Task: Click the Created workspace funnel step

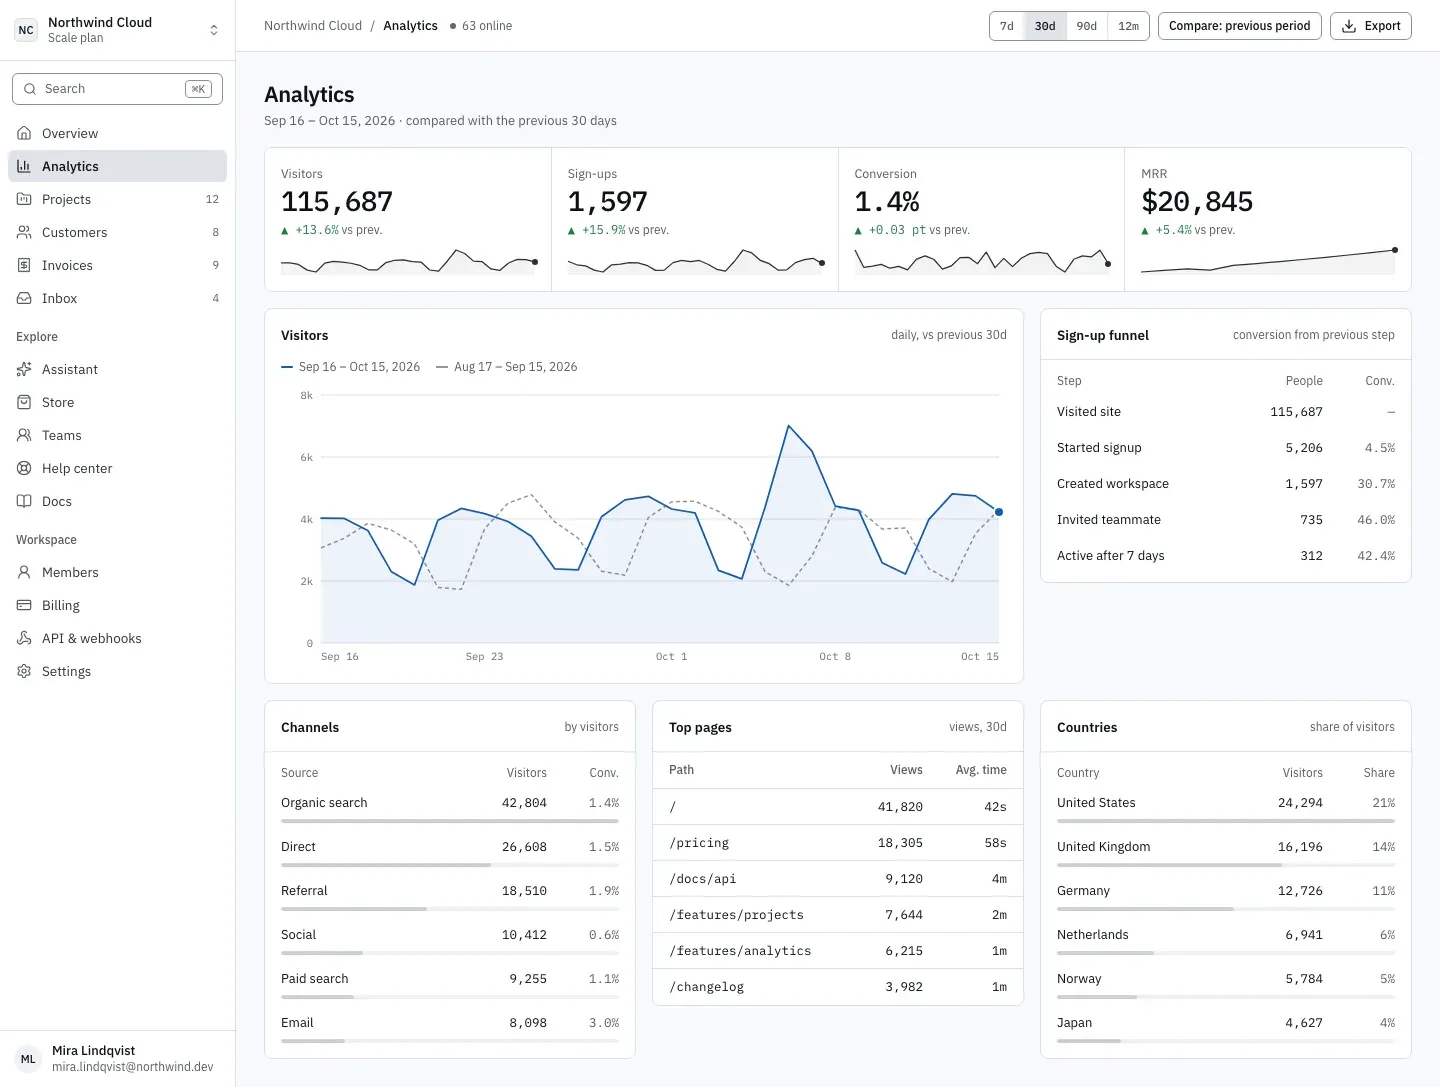Action: (x=1226, y=484)
